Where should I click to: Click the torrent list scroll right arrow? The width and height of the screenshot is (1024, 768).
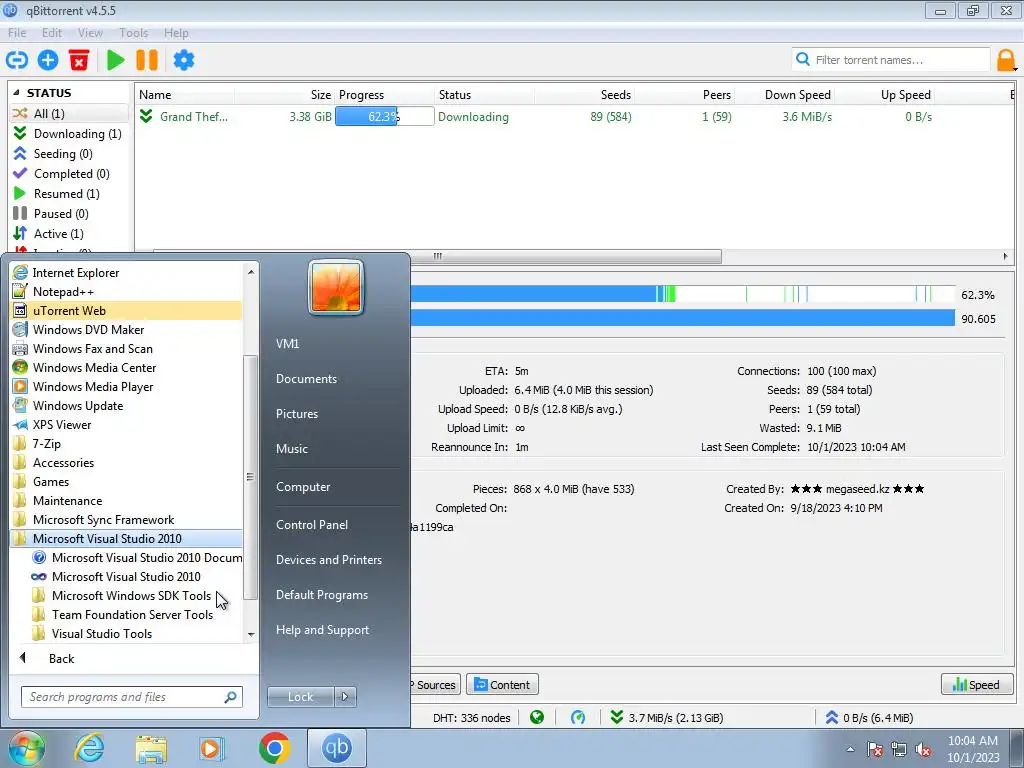pyautogui.click(x=1006, y=256)
